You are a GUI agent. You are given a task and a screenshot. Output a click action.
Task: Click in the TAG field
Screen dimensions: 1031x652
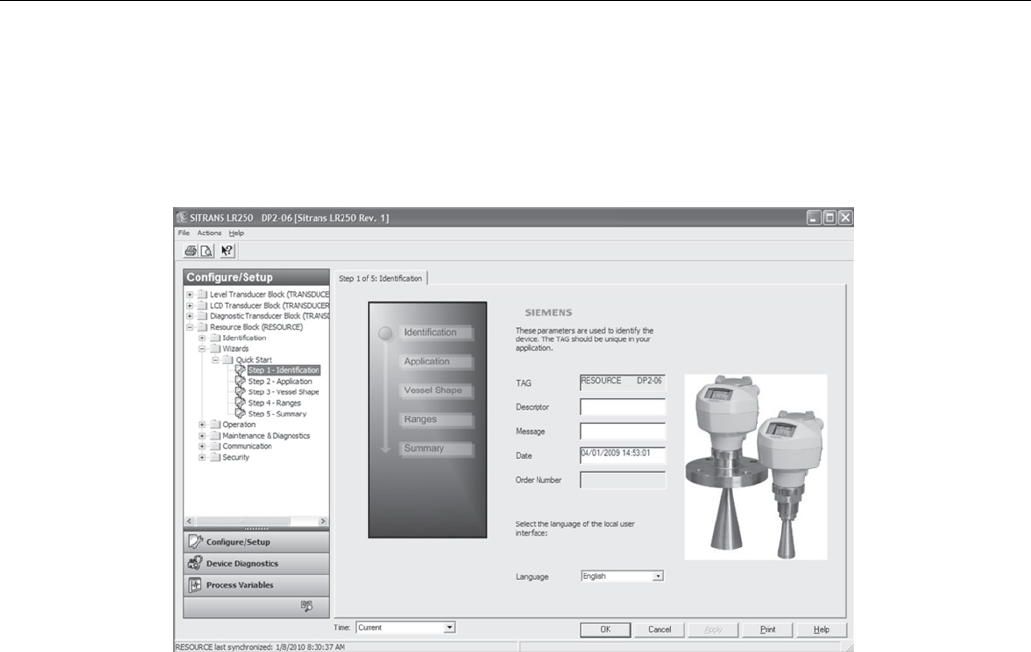(623, 383)
